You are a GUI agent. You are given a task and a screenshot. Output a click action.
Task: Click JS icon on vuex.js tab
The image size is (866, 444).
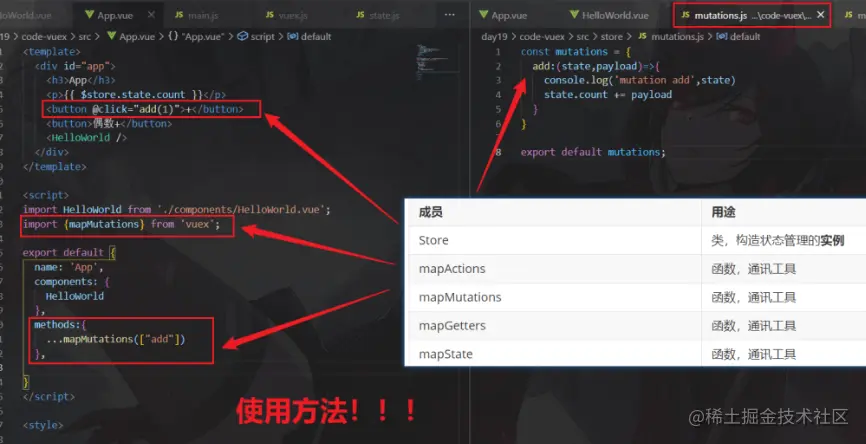(270, 15)
